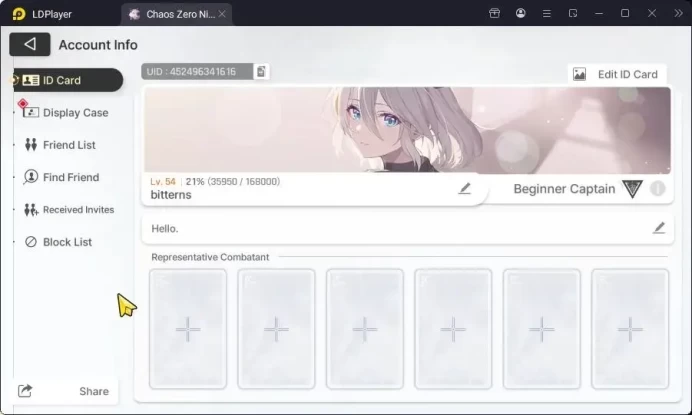Open Edit ID Card
692x415 pixels.
(617, 74)
